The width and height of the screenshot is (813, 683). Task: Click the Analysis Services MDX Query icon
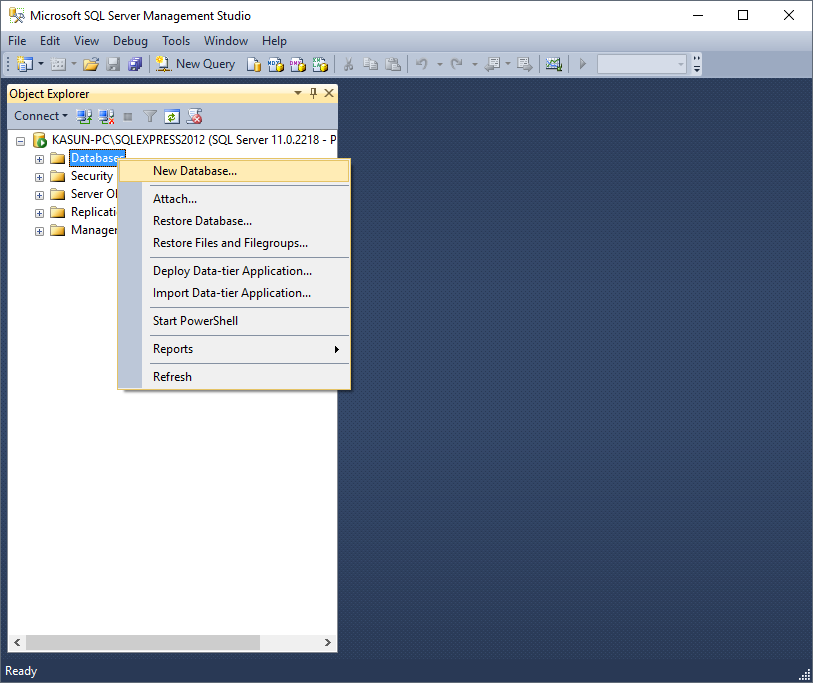tap(276, 64)
